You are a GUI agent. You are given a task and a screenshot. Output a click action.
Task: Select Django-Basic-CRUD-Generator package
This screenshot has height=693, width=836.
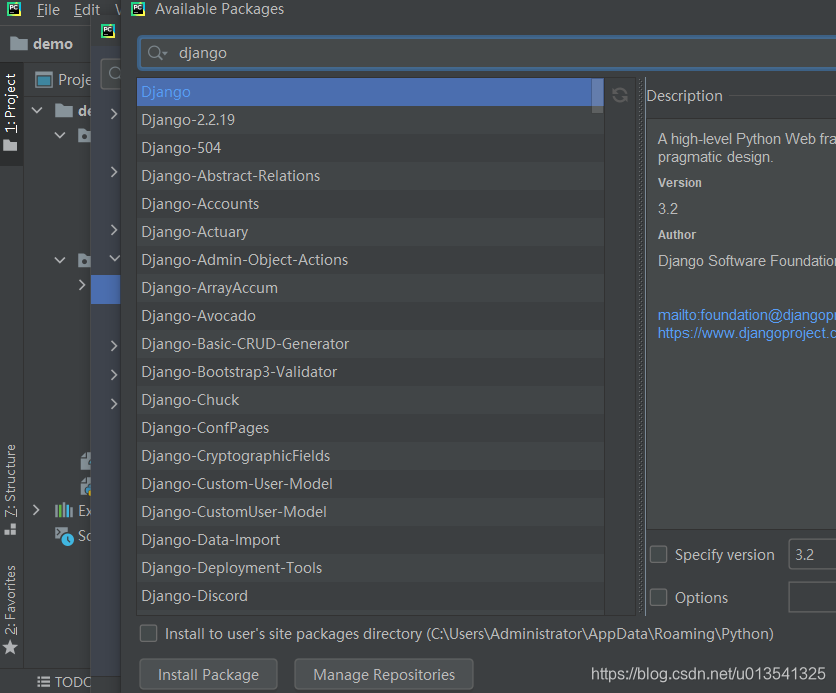[370, 344]
